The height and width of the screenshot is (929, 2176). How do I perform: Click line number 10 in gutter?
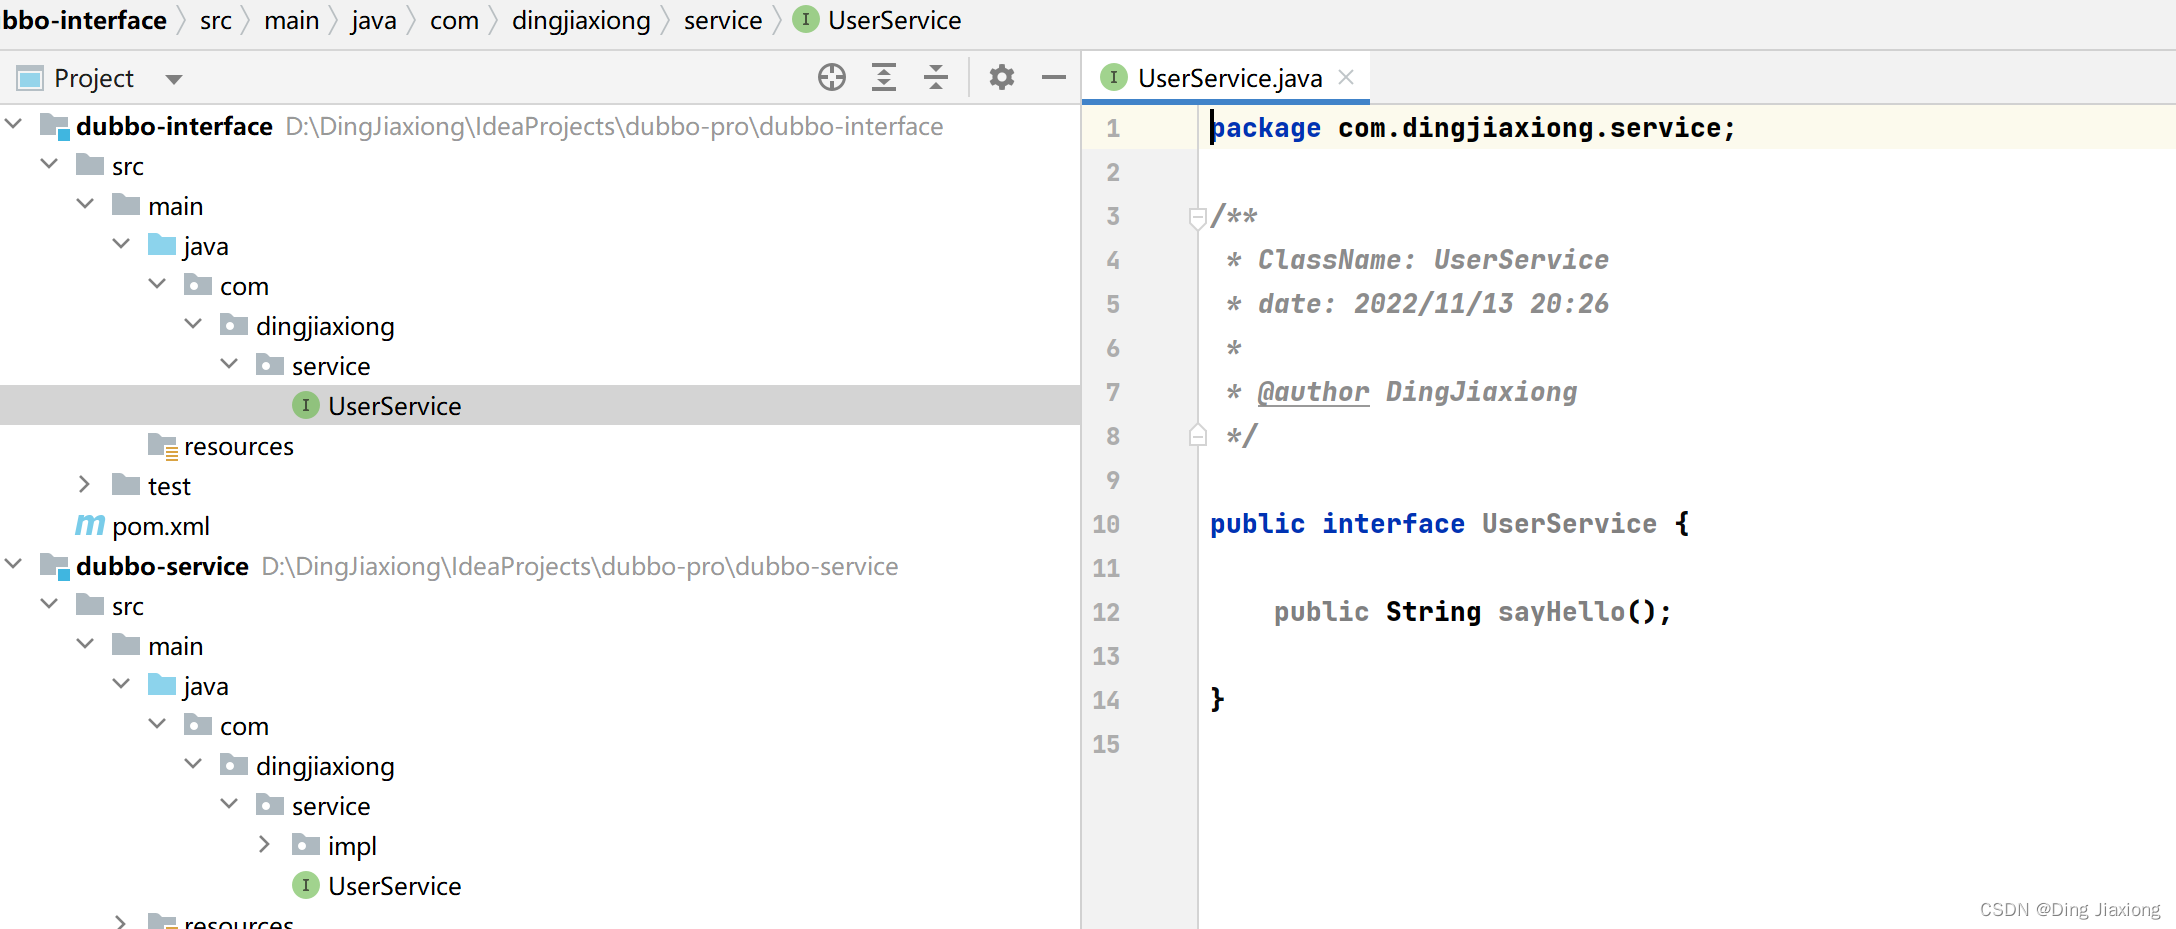click(x=1106, y=524)
